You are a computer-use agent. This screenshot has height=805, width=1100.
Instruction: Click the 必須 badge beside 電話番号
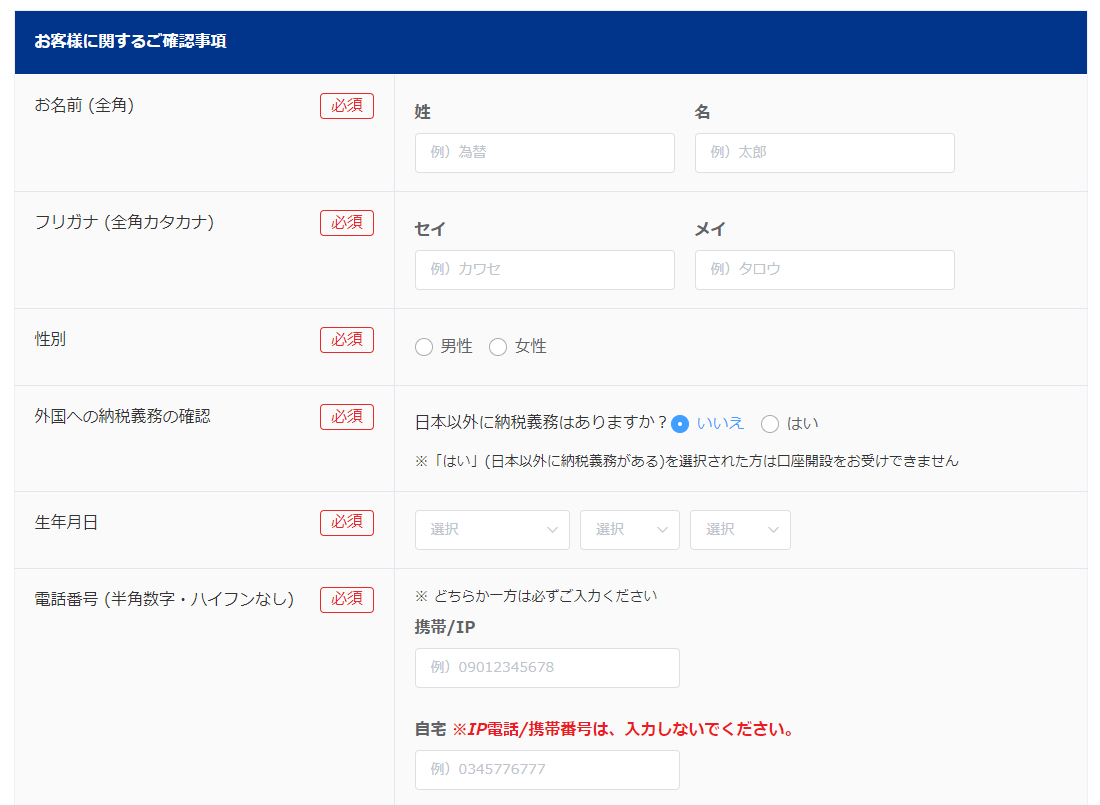347,600
